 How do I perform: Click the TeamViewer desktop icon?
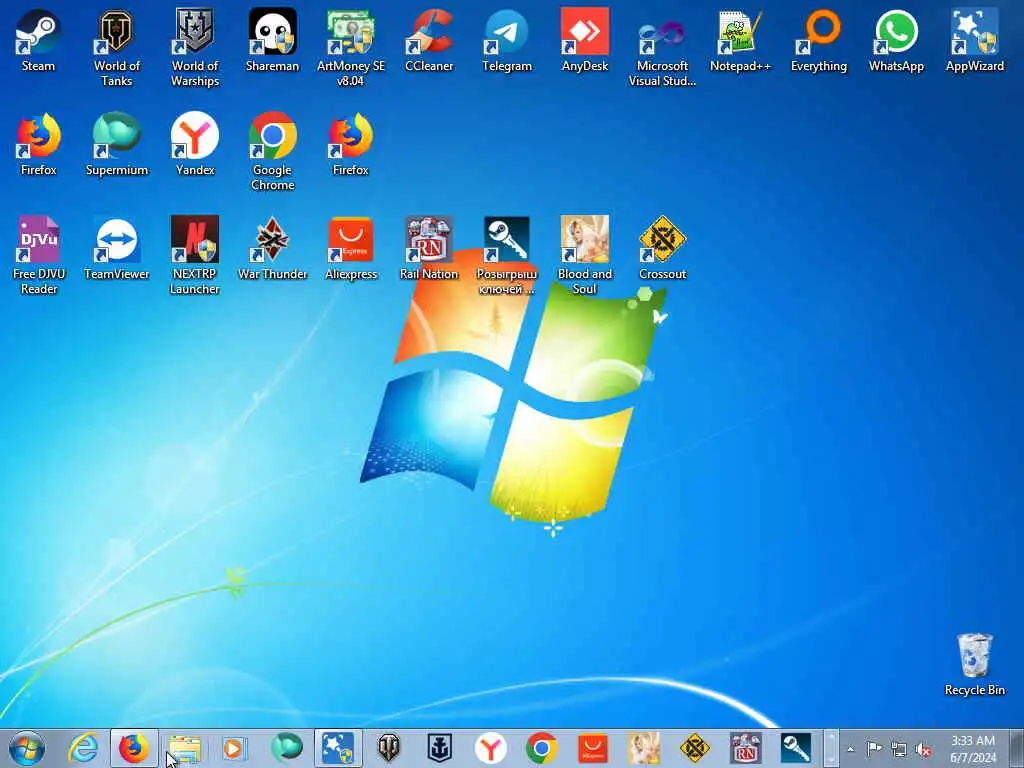pyautogui.click(x=116, y=248)
